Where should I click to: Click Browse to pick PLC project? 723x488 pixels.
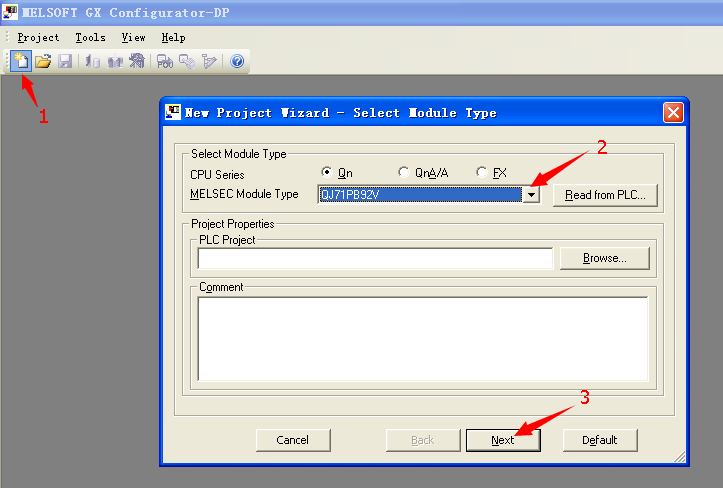(x=604, y=258)
